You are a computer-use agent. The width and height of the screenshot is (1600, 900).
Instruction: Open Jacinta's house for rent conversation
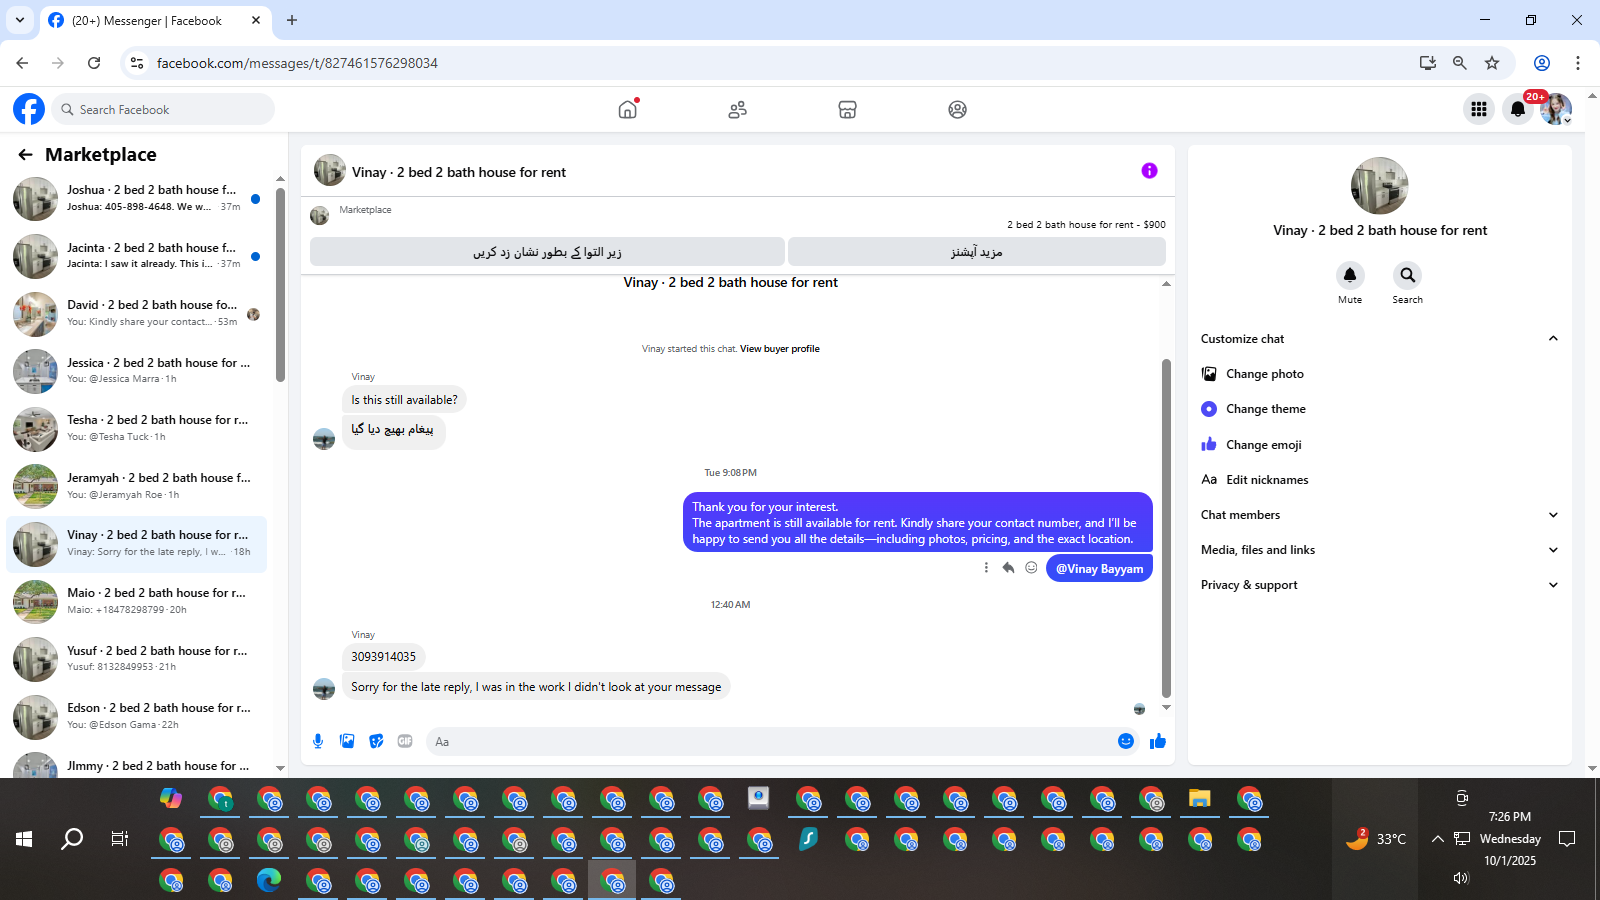pyautogui.click(x=137, y=256)
